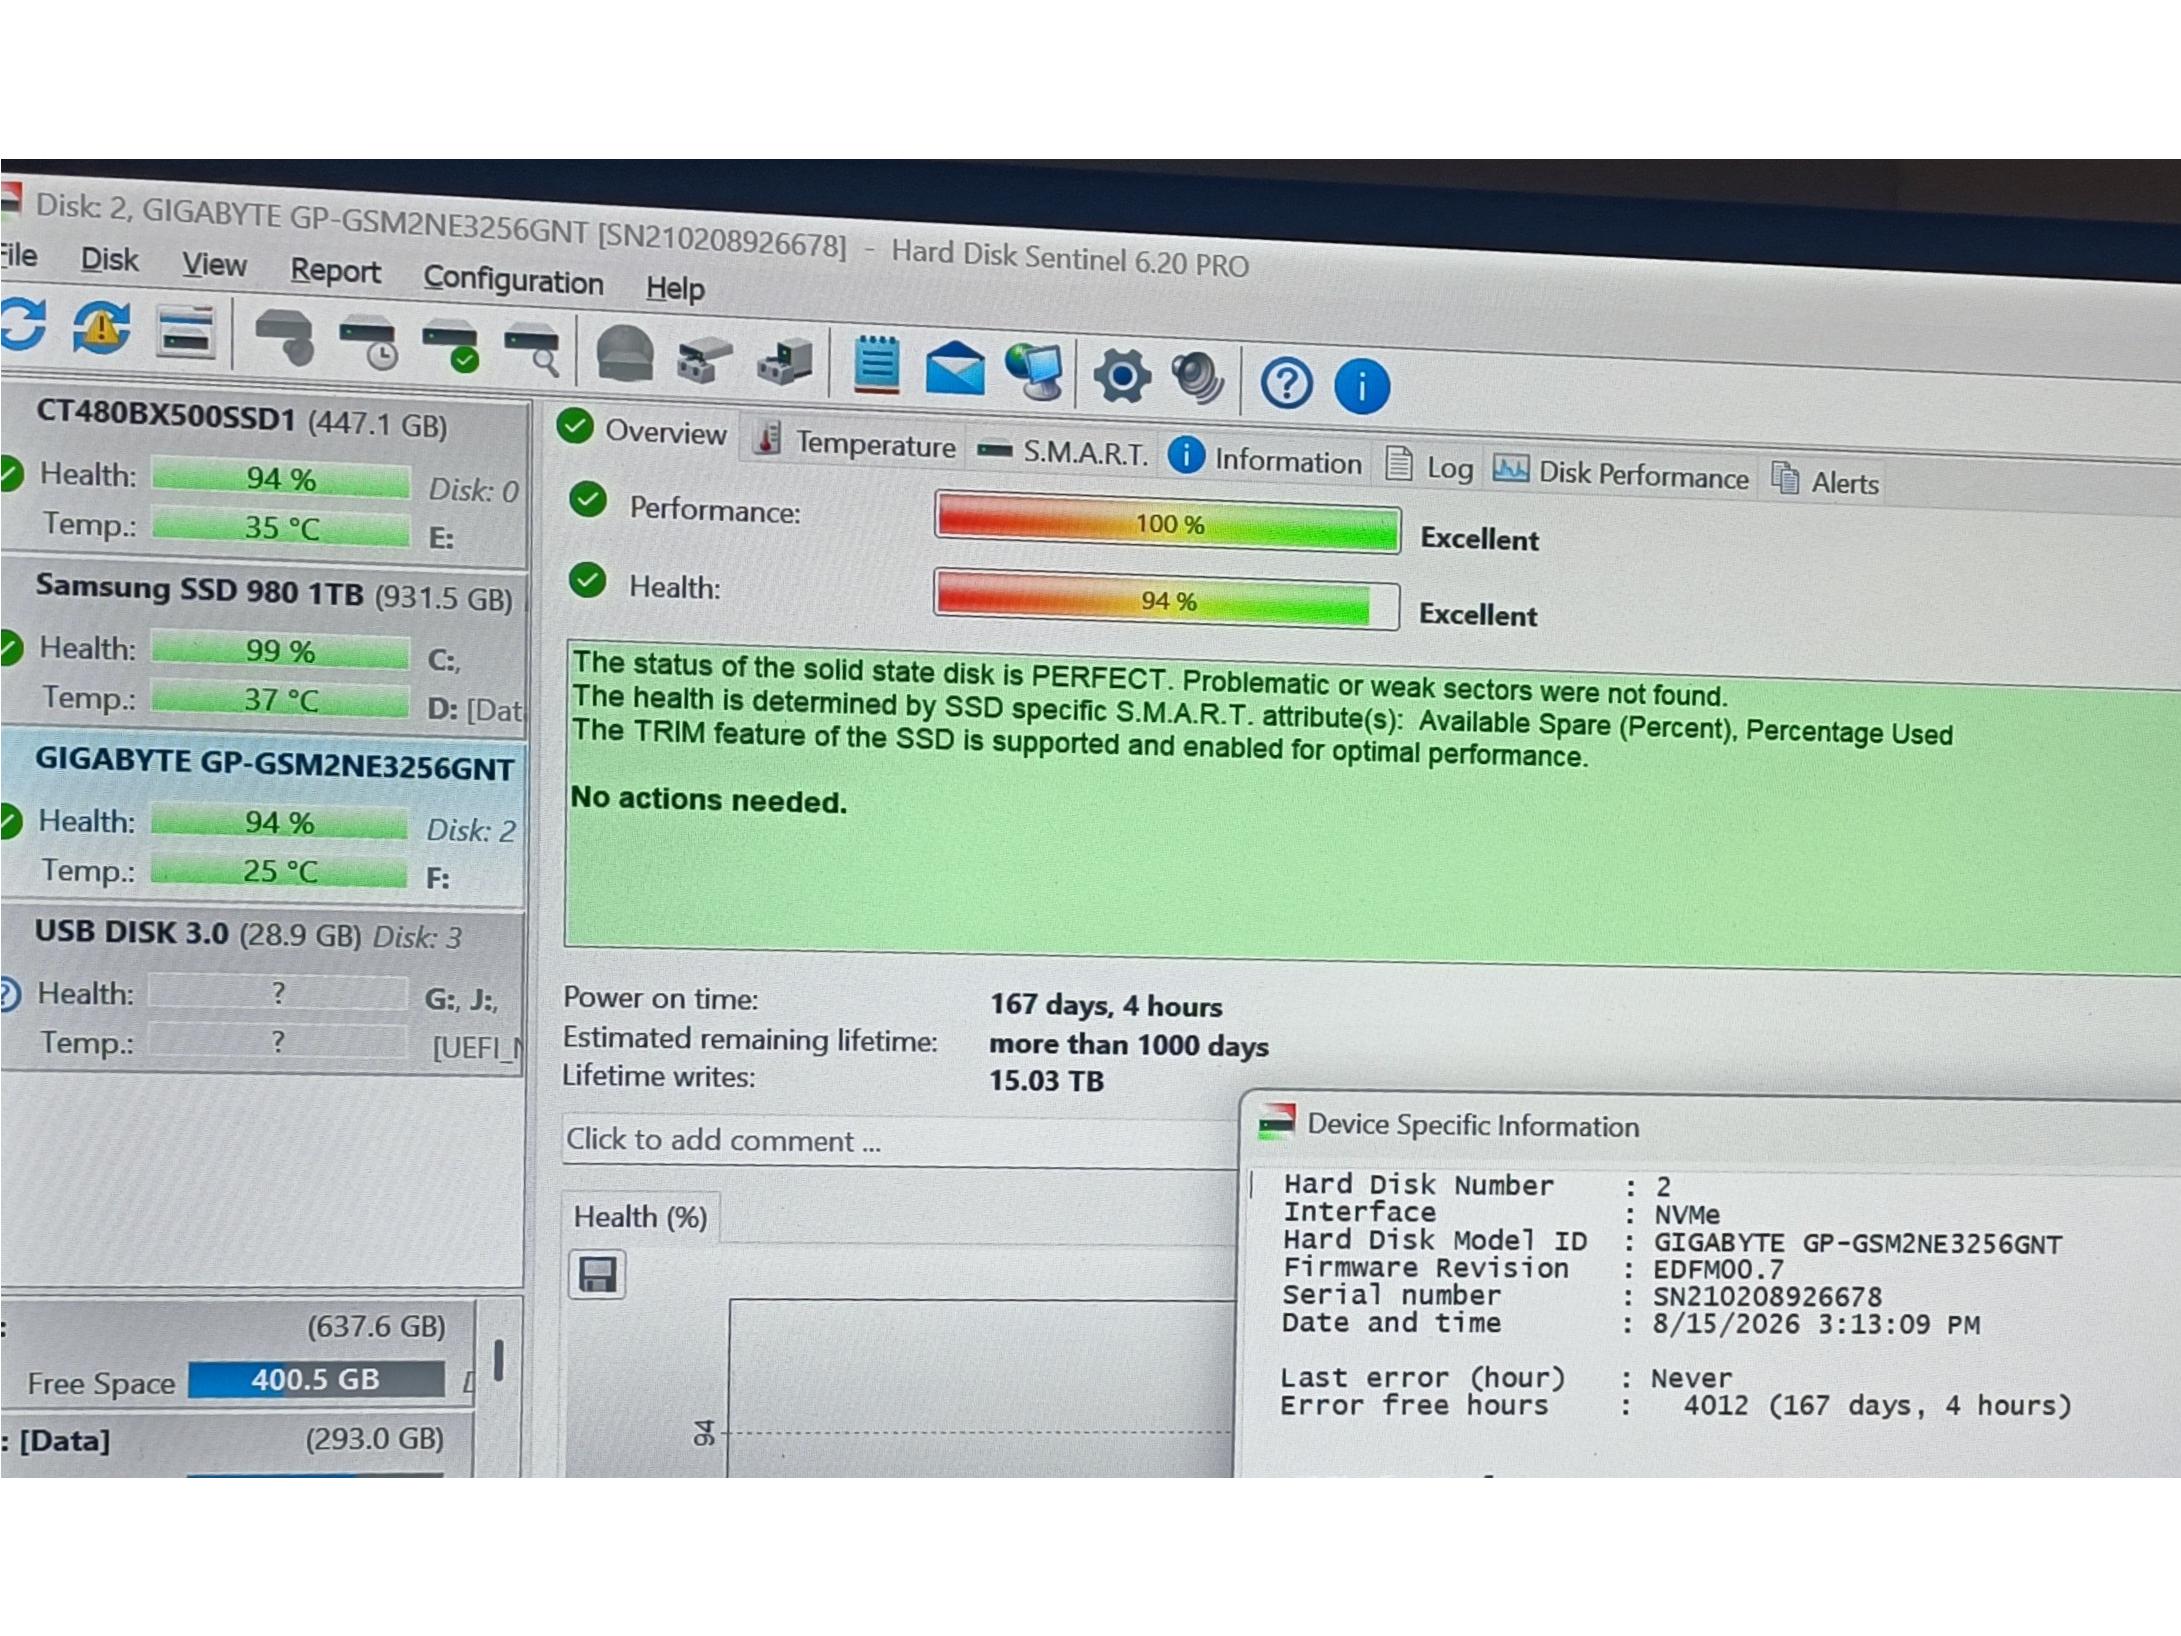
Task: Click the globe and monitor network icon
Action: (x=1034, y=371)
